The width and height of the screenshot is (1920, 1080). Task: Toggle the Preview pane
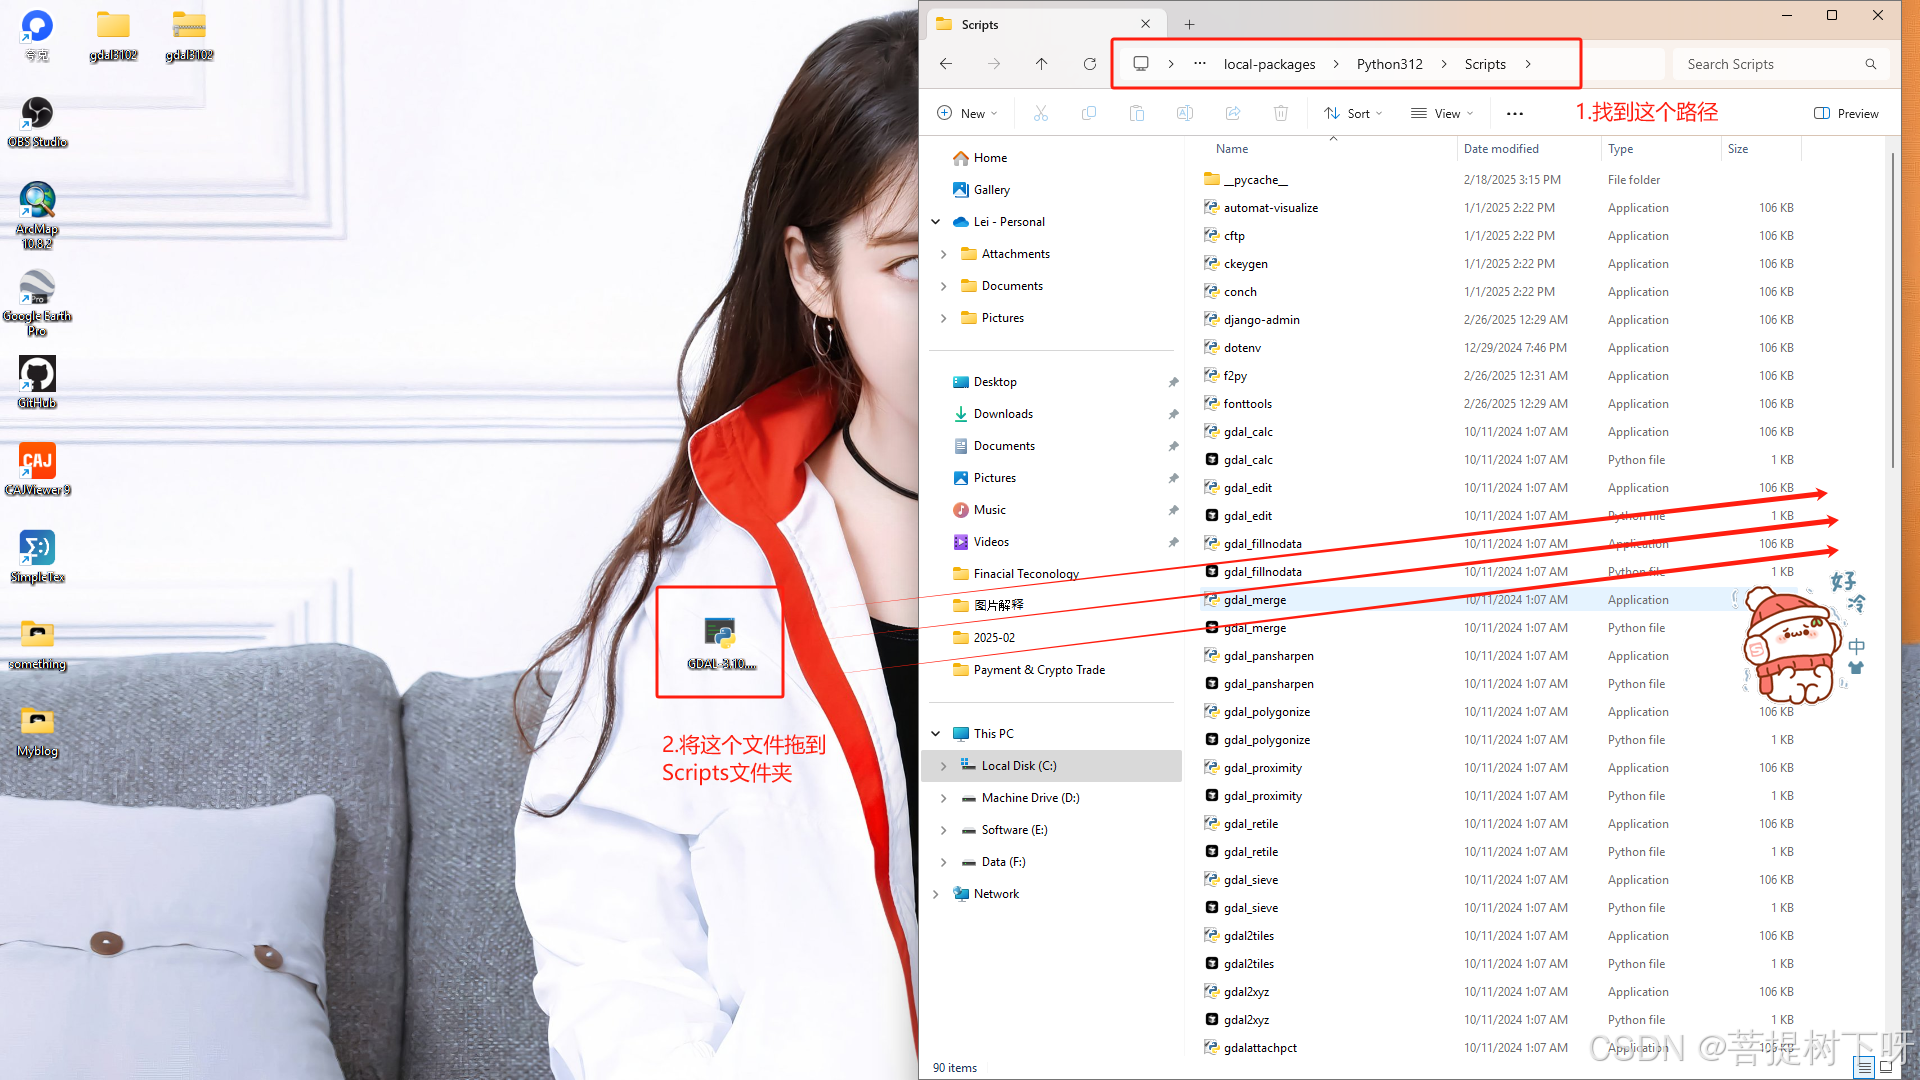pos(1846,113)
